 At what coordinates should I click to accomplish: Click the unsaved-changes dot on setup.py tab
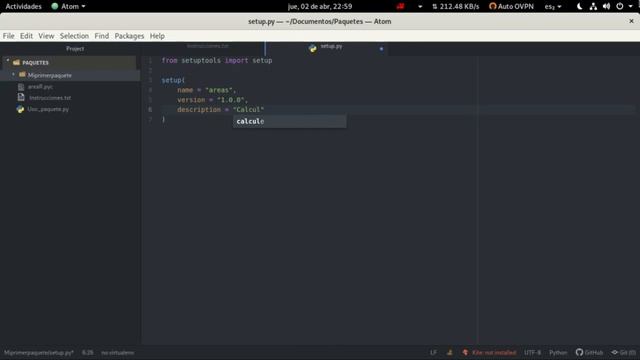click(381, 49)
